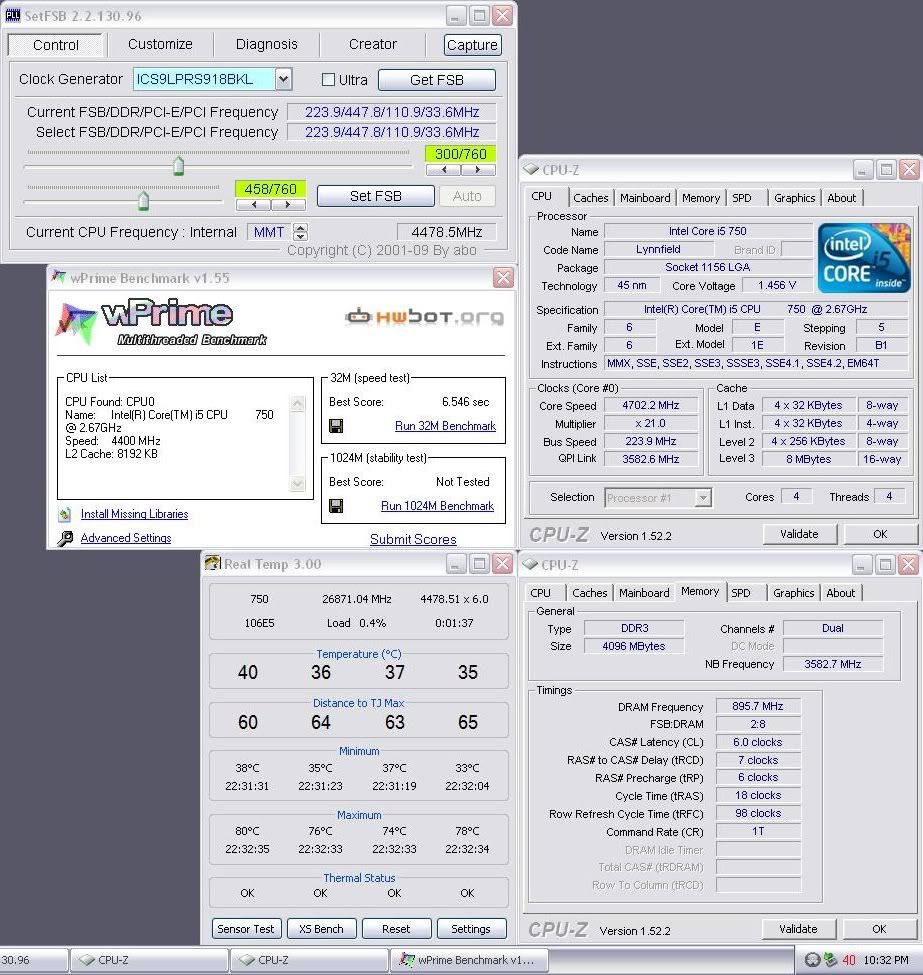
Task: Toggle the Ultra checkbox in SetFSB
Action: pyautogui.click(x=328, y=80)
